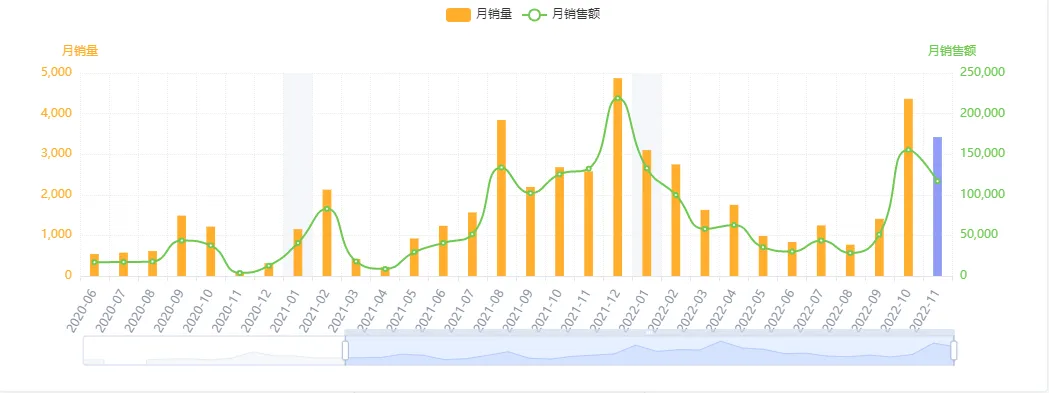Select the right handle of zoom slider
This screenshot has width=1049, height=393.
(954, 350)
